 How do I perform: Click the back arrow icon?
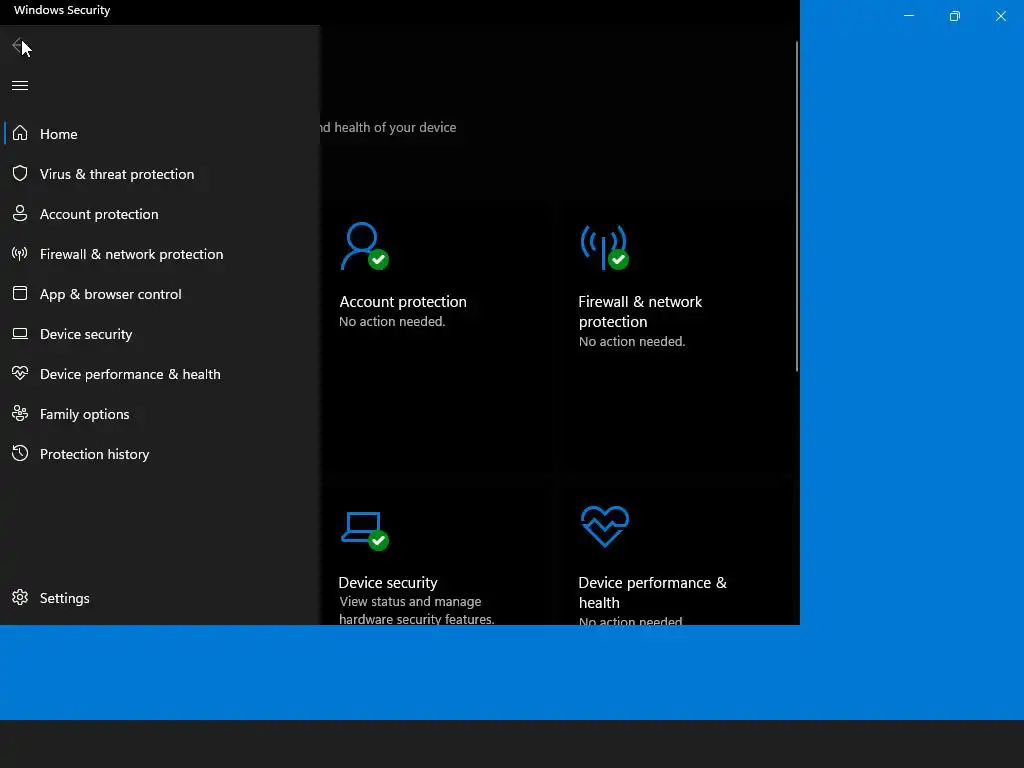point(18,45)
